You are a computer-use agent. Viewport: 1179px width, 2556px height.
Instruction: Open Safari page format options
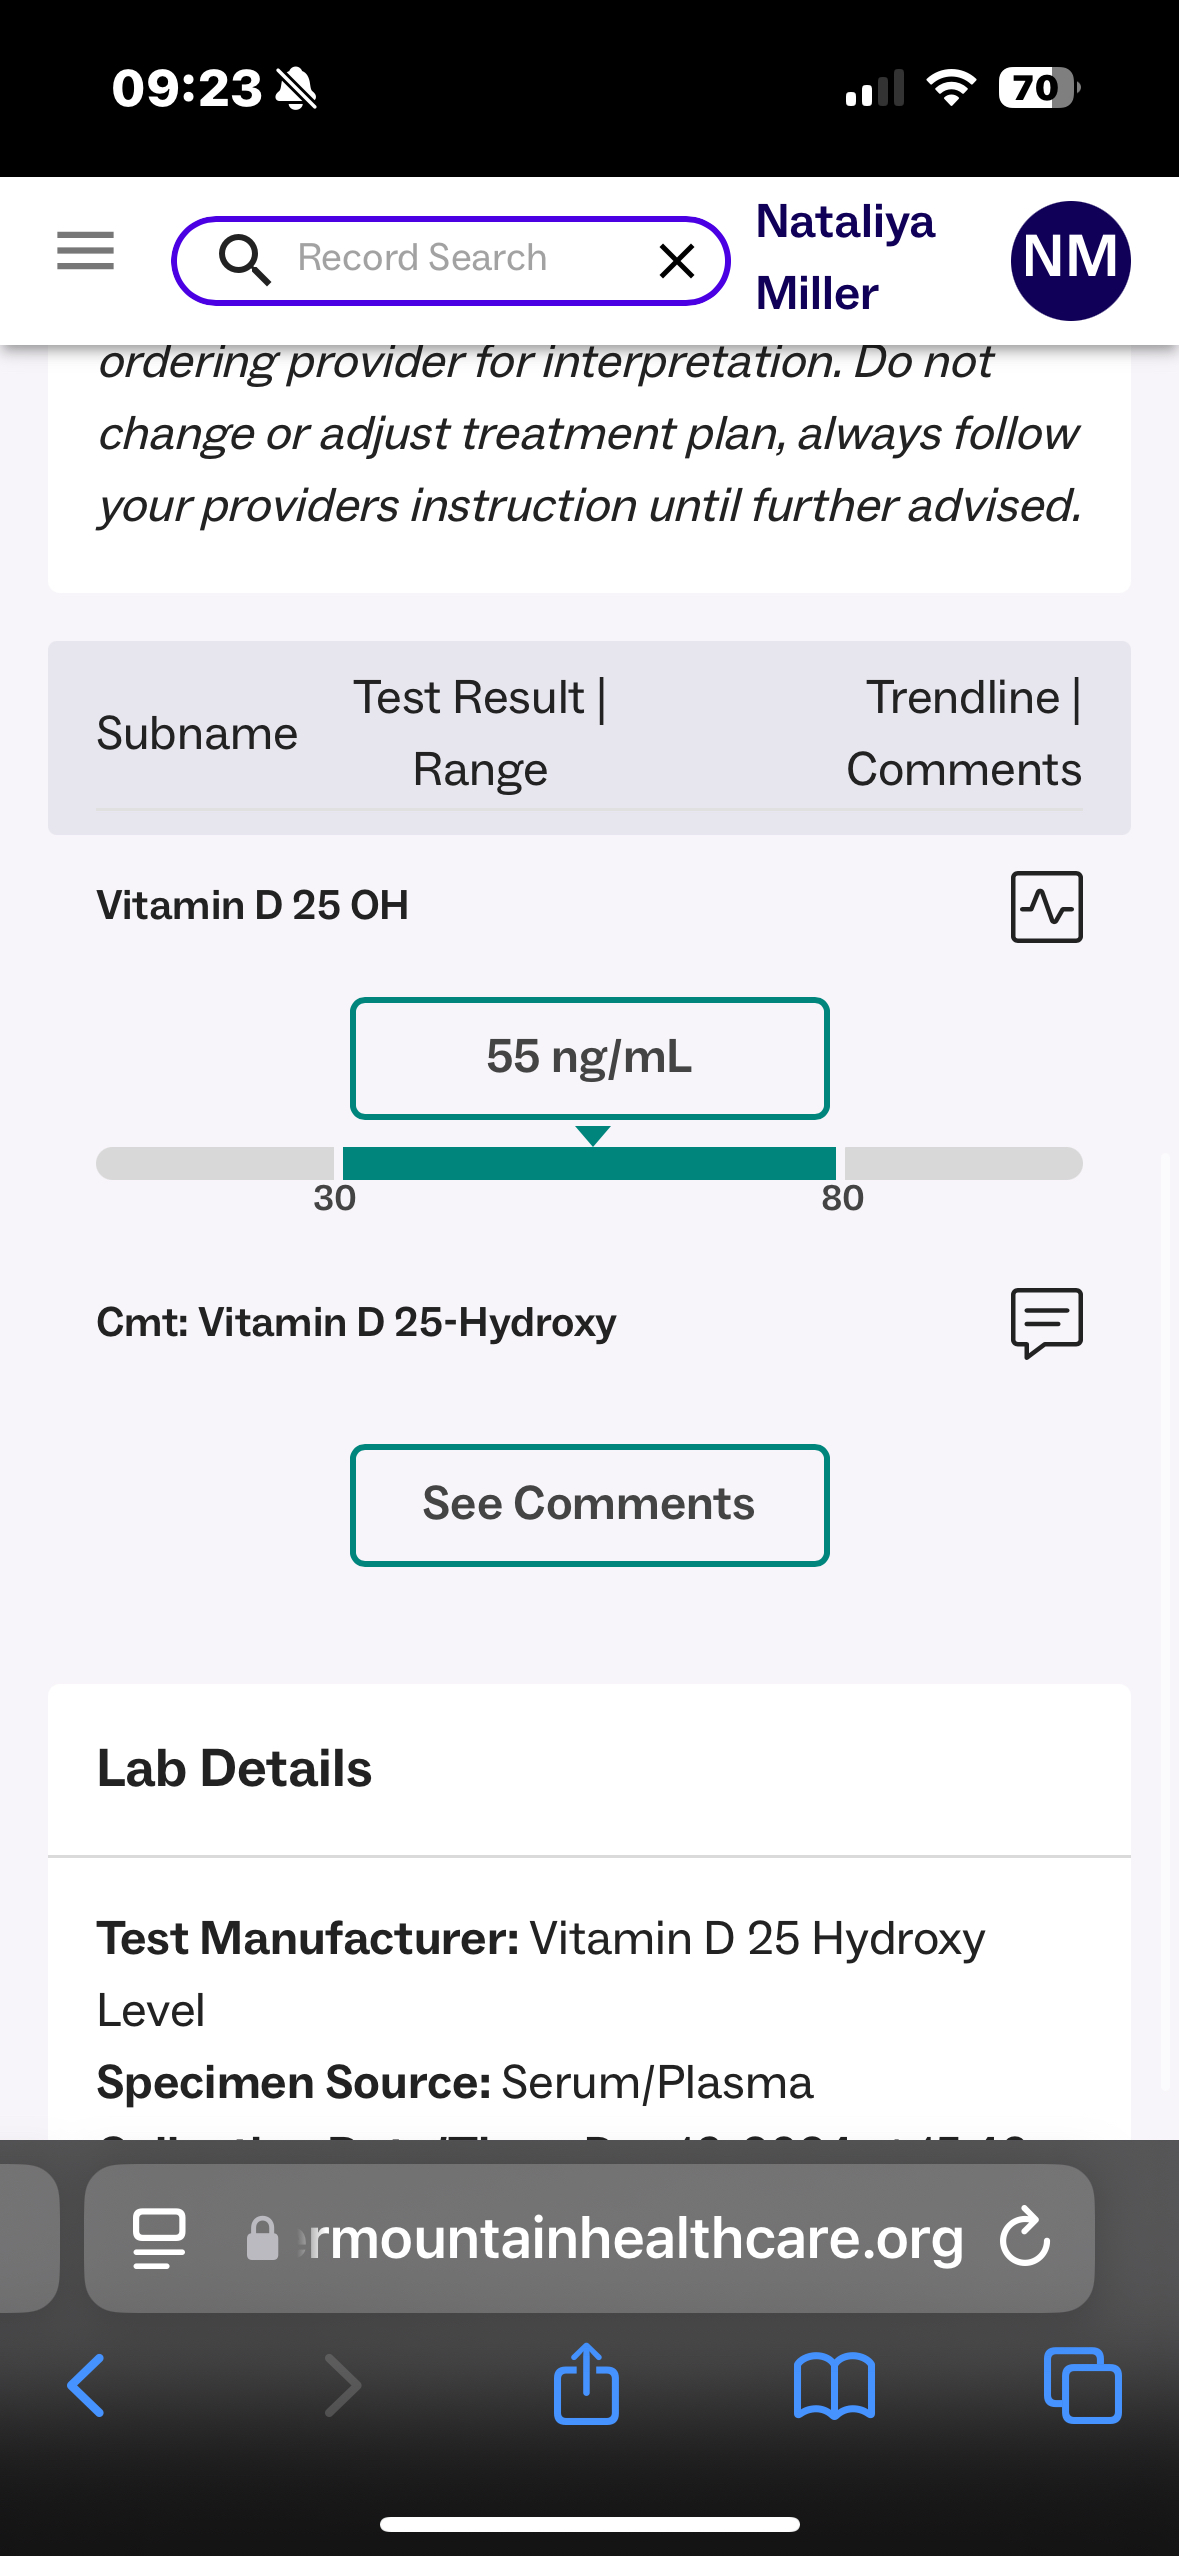click(x=159, y=2238)
